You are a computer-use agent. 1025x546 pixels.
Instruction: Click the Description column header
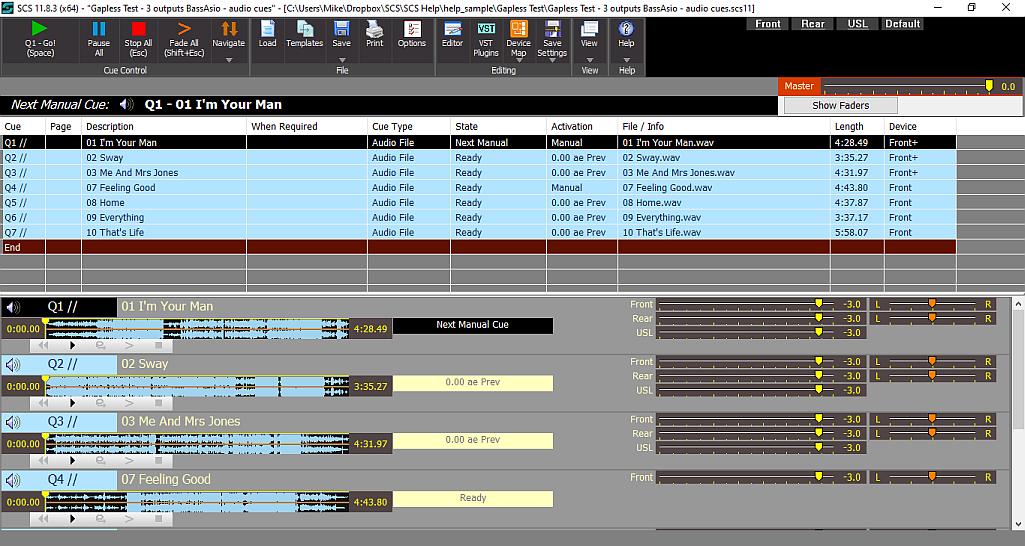click(x=163, y=126)
